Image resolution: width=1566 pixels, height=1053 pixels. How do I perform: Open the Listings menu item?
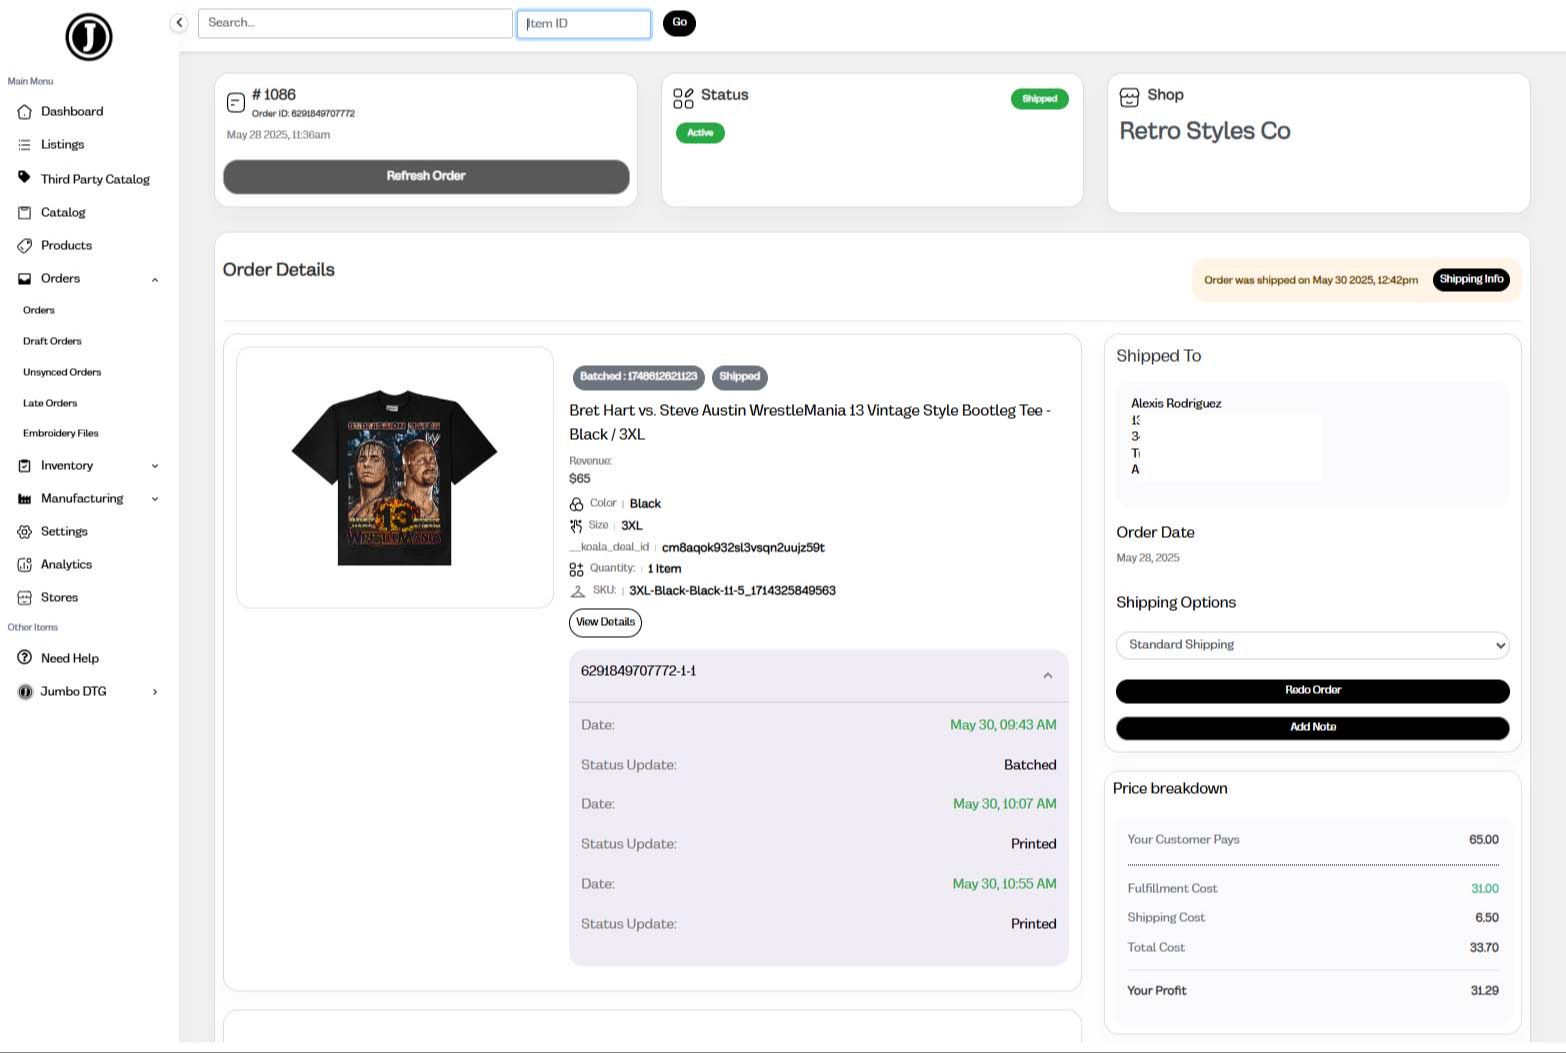click(62, 145)
